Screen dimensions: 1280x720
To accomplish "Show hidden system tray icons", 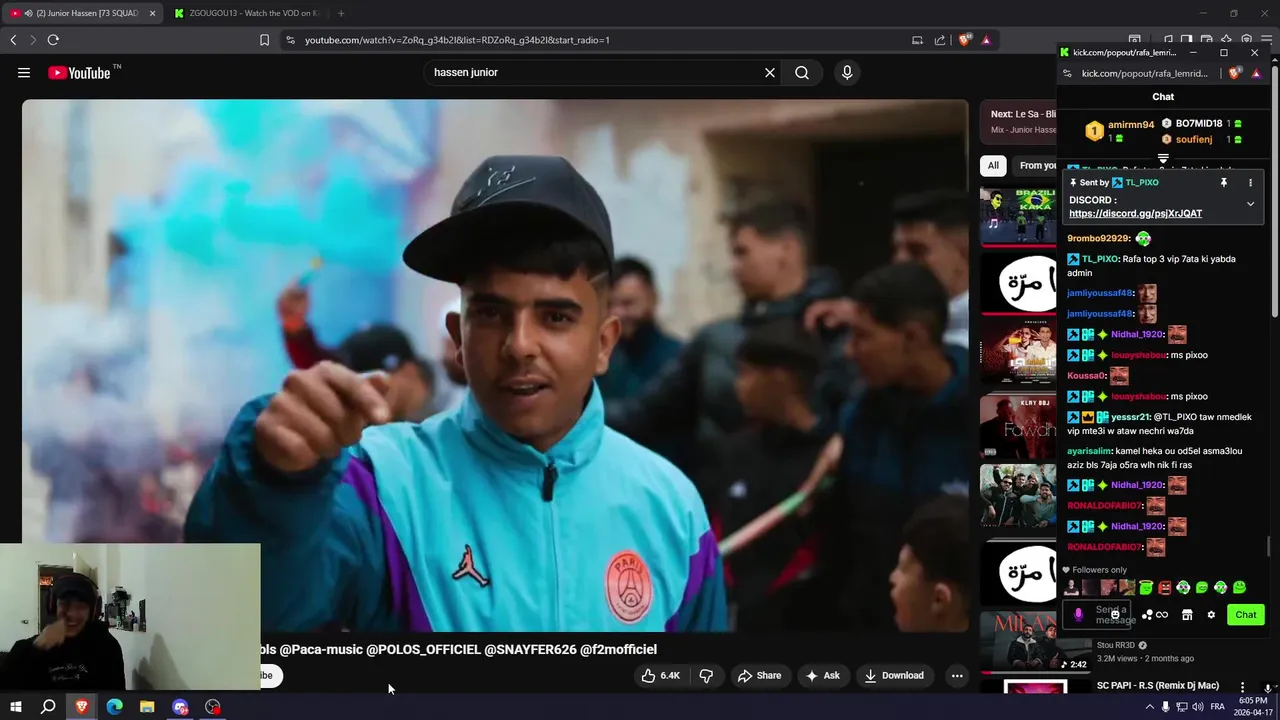I will pos(1149,707).
